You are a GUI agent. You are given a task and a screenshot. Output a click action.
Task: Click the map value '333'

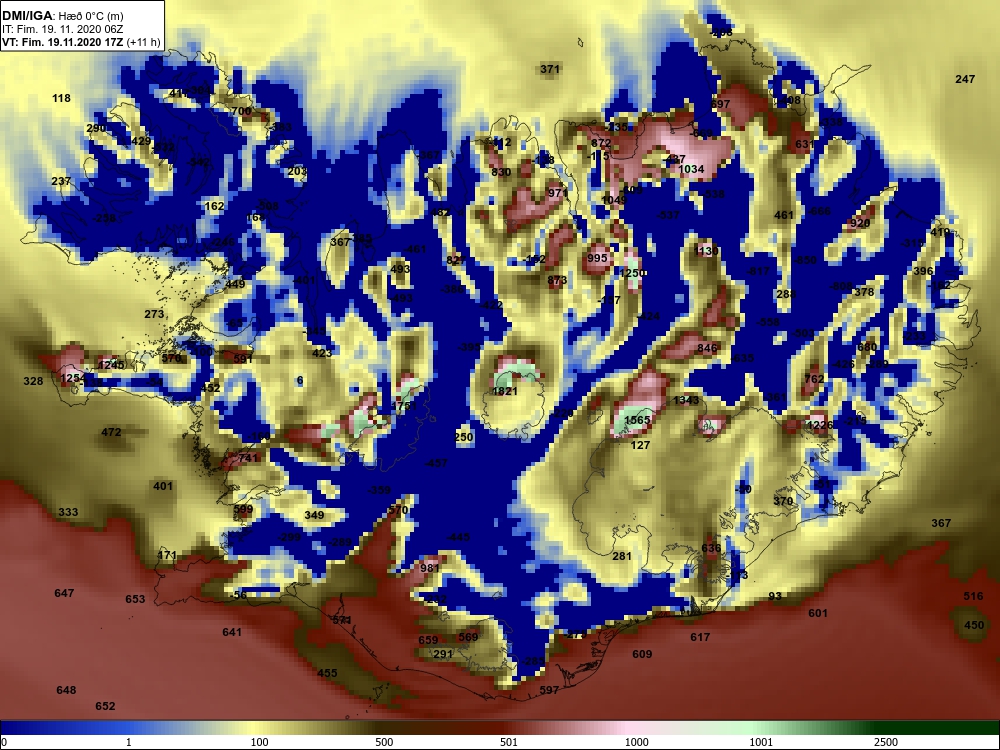click(68, 512)
